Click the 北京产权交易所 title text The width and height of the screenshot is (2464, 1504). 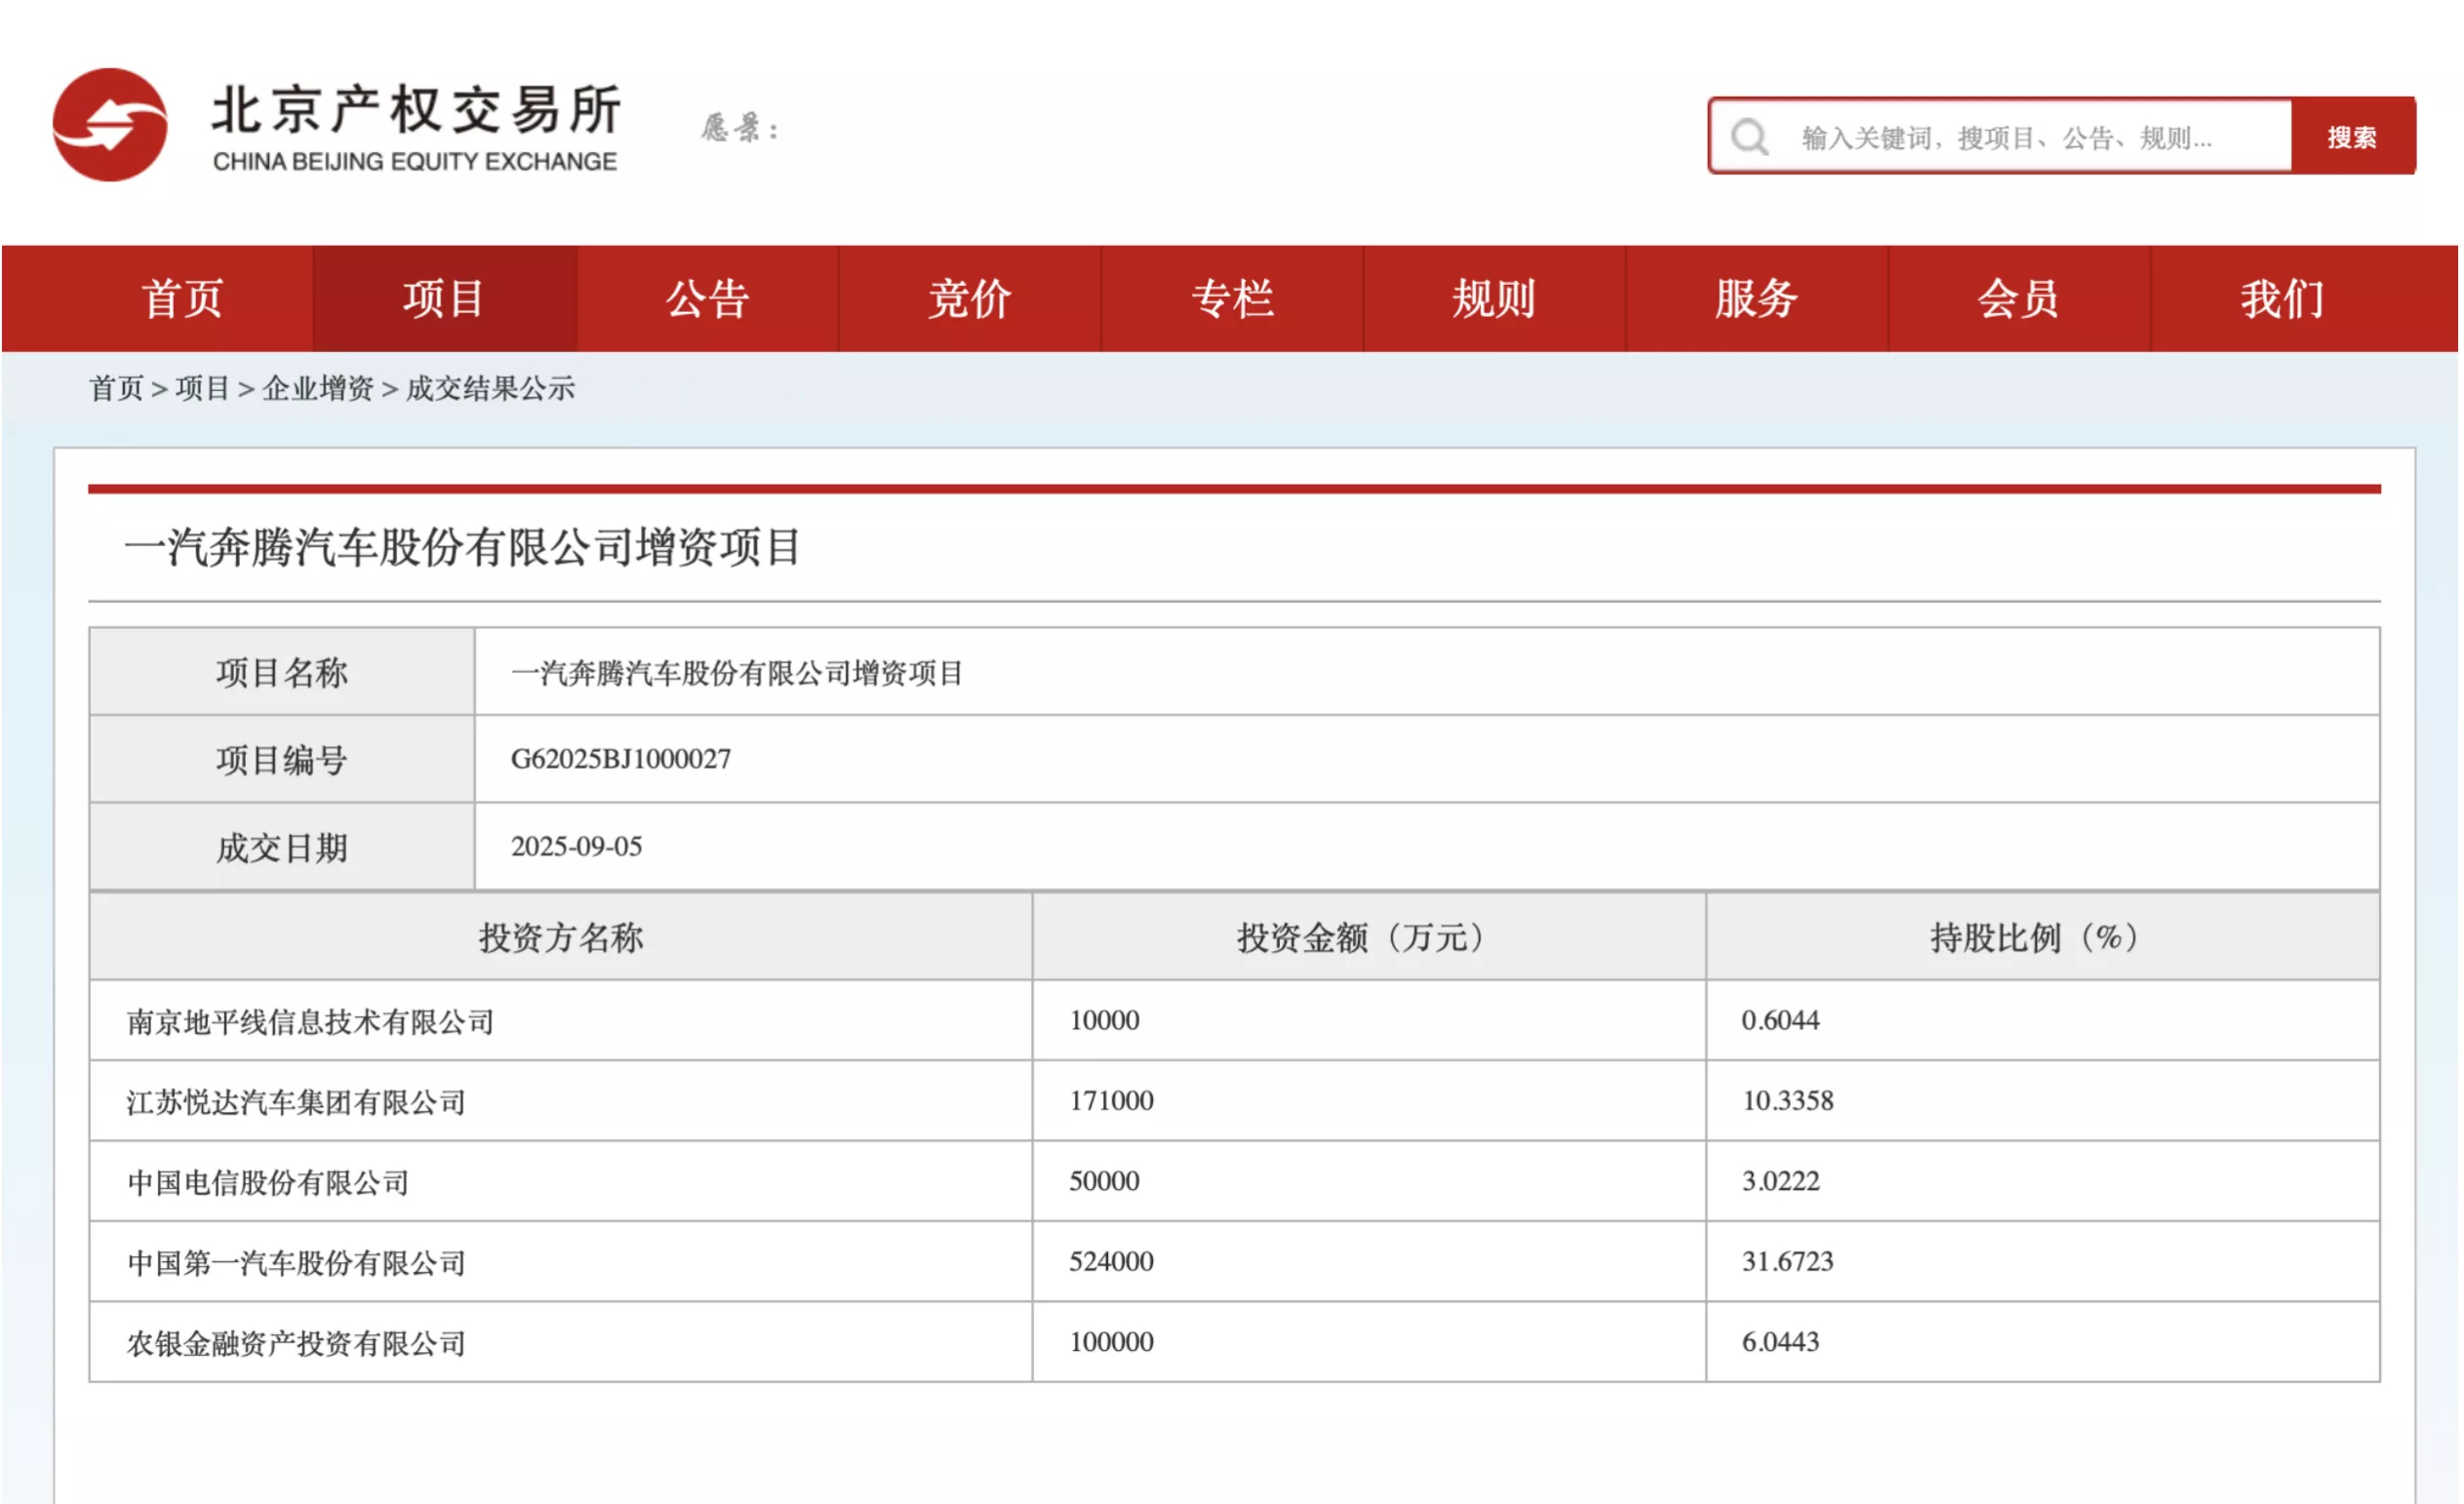417,108
